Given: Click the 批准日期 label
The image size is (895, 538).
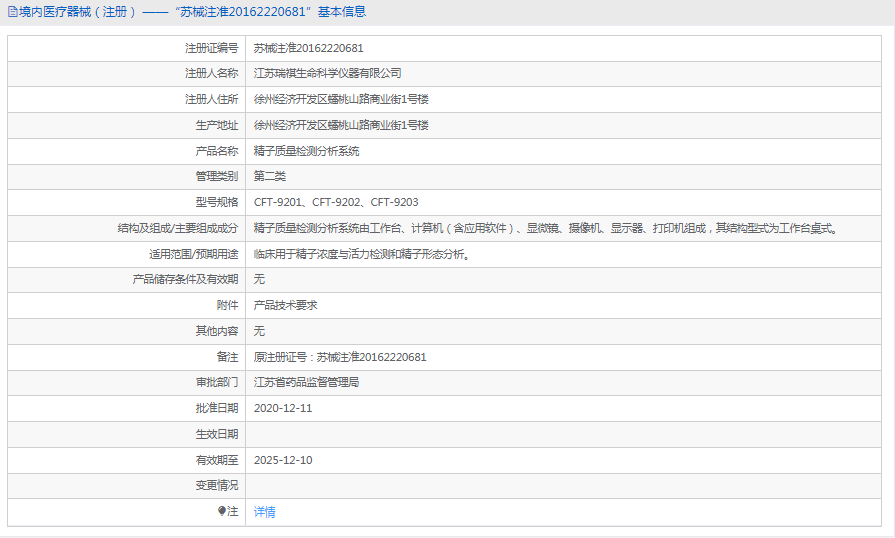Looking at the screenshot, I should (x=216, y=408).
